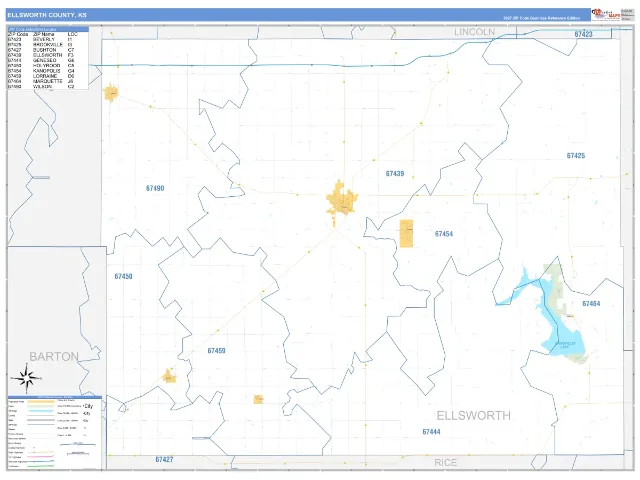The image size is (640, 480).
Task: Select the orange Wilson town marker in 67490
Action: tap(111, 93)
